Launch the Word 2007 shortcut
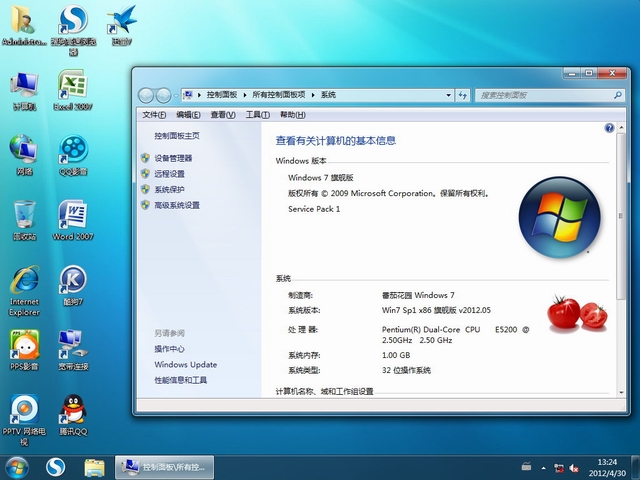This screenshot has height=480, width=640. (73, 220)
